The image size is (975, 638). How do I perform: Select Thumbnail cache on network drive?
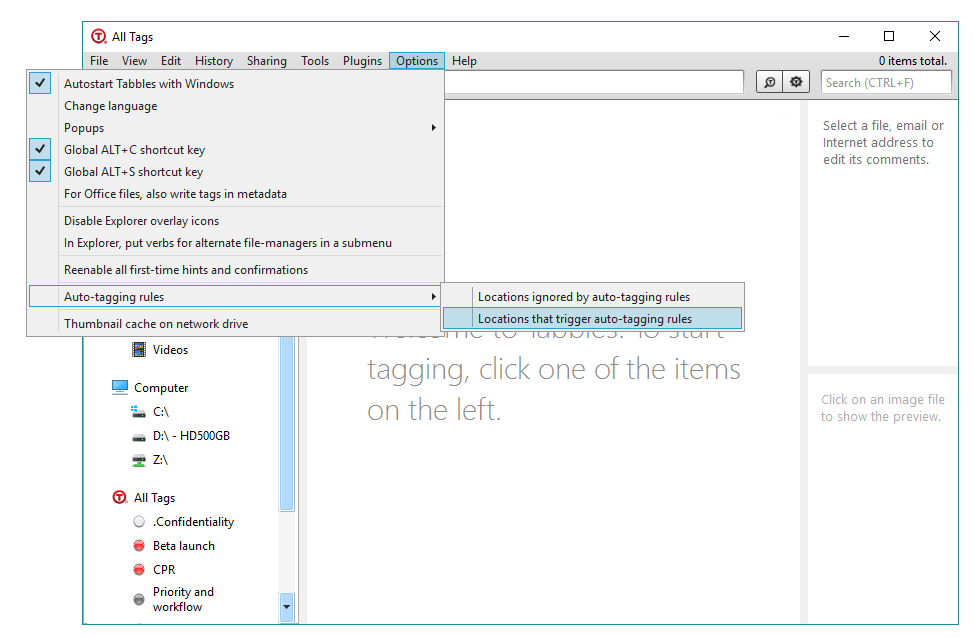(236, 324)
